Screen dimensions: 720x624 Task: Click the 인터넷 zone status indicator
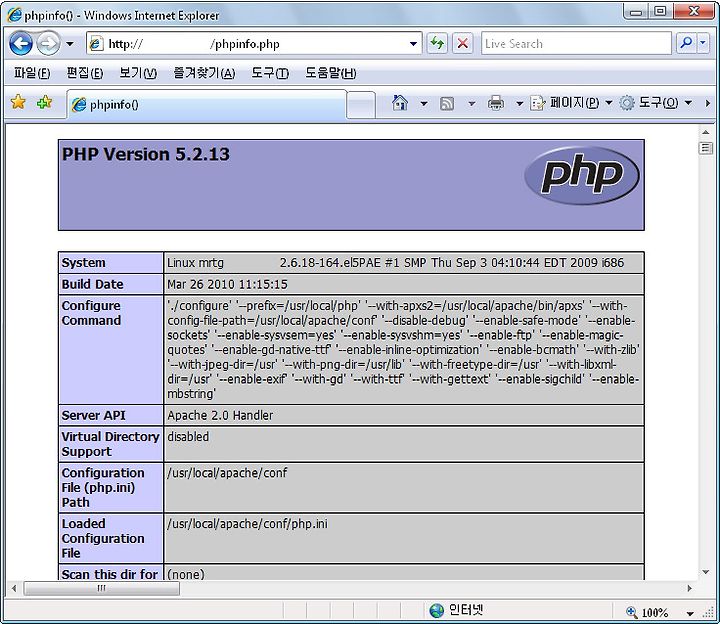click(456, 610)
